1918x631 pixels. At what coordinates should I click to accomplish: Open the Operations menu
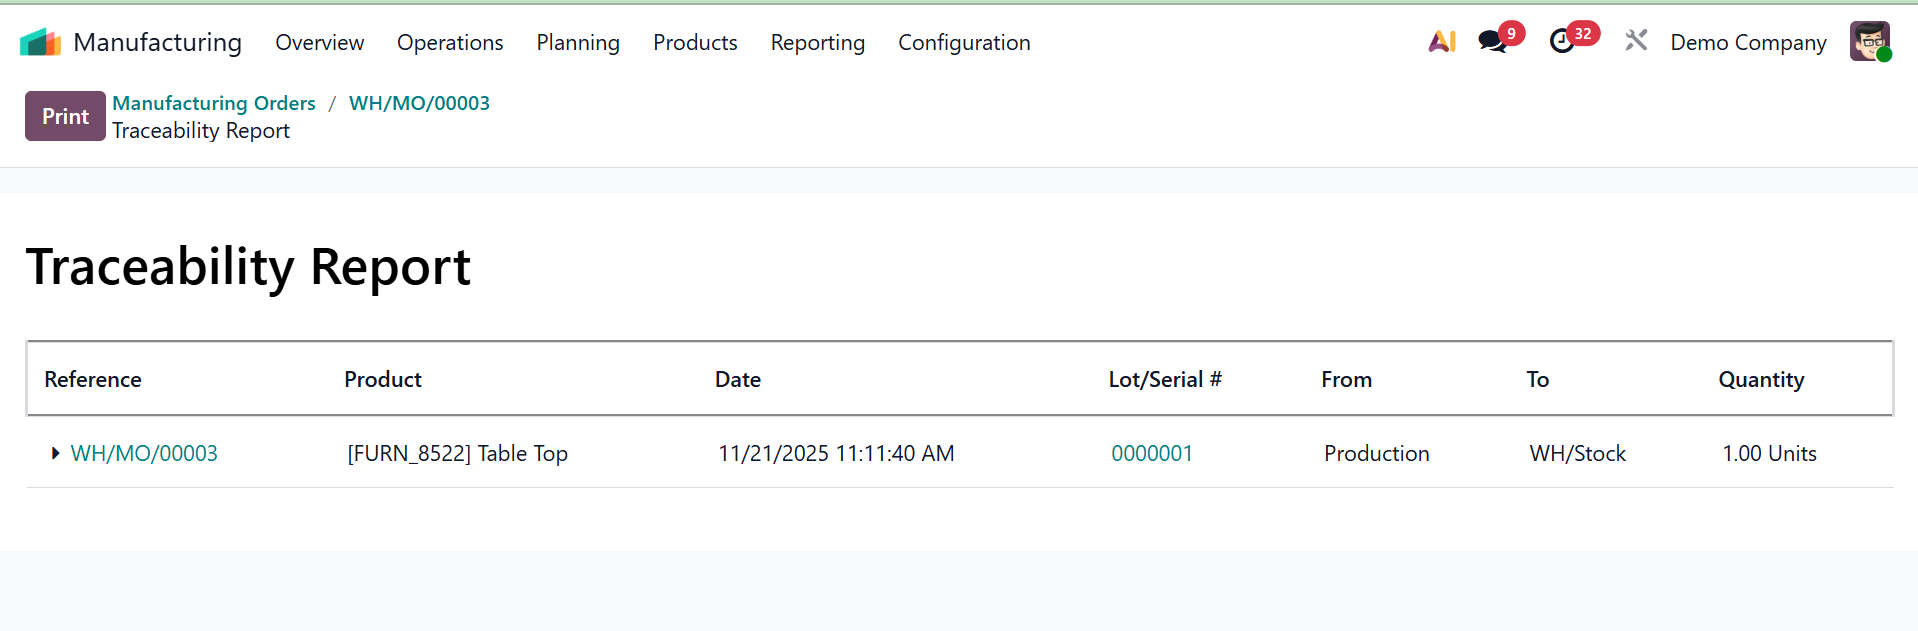[450, 43]
